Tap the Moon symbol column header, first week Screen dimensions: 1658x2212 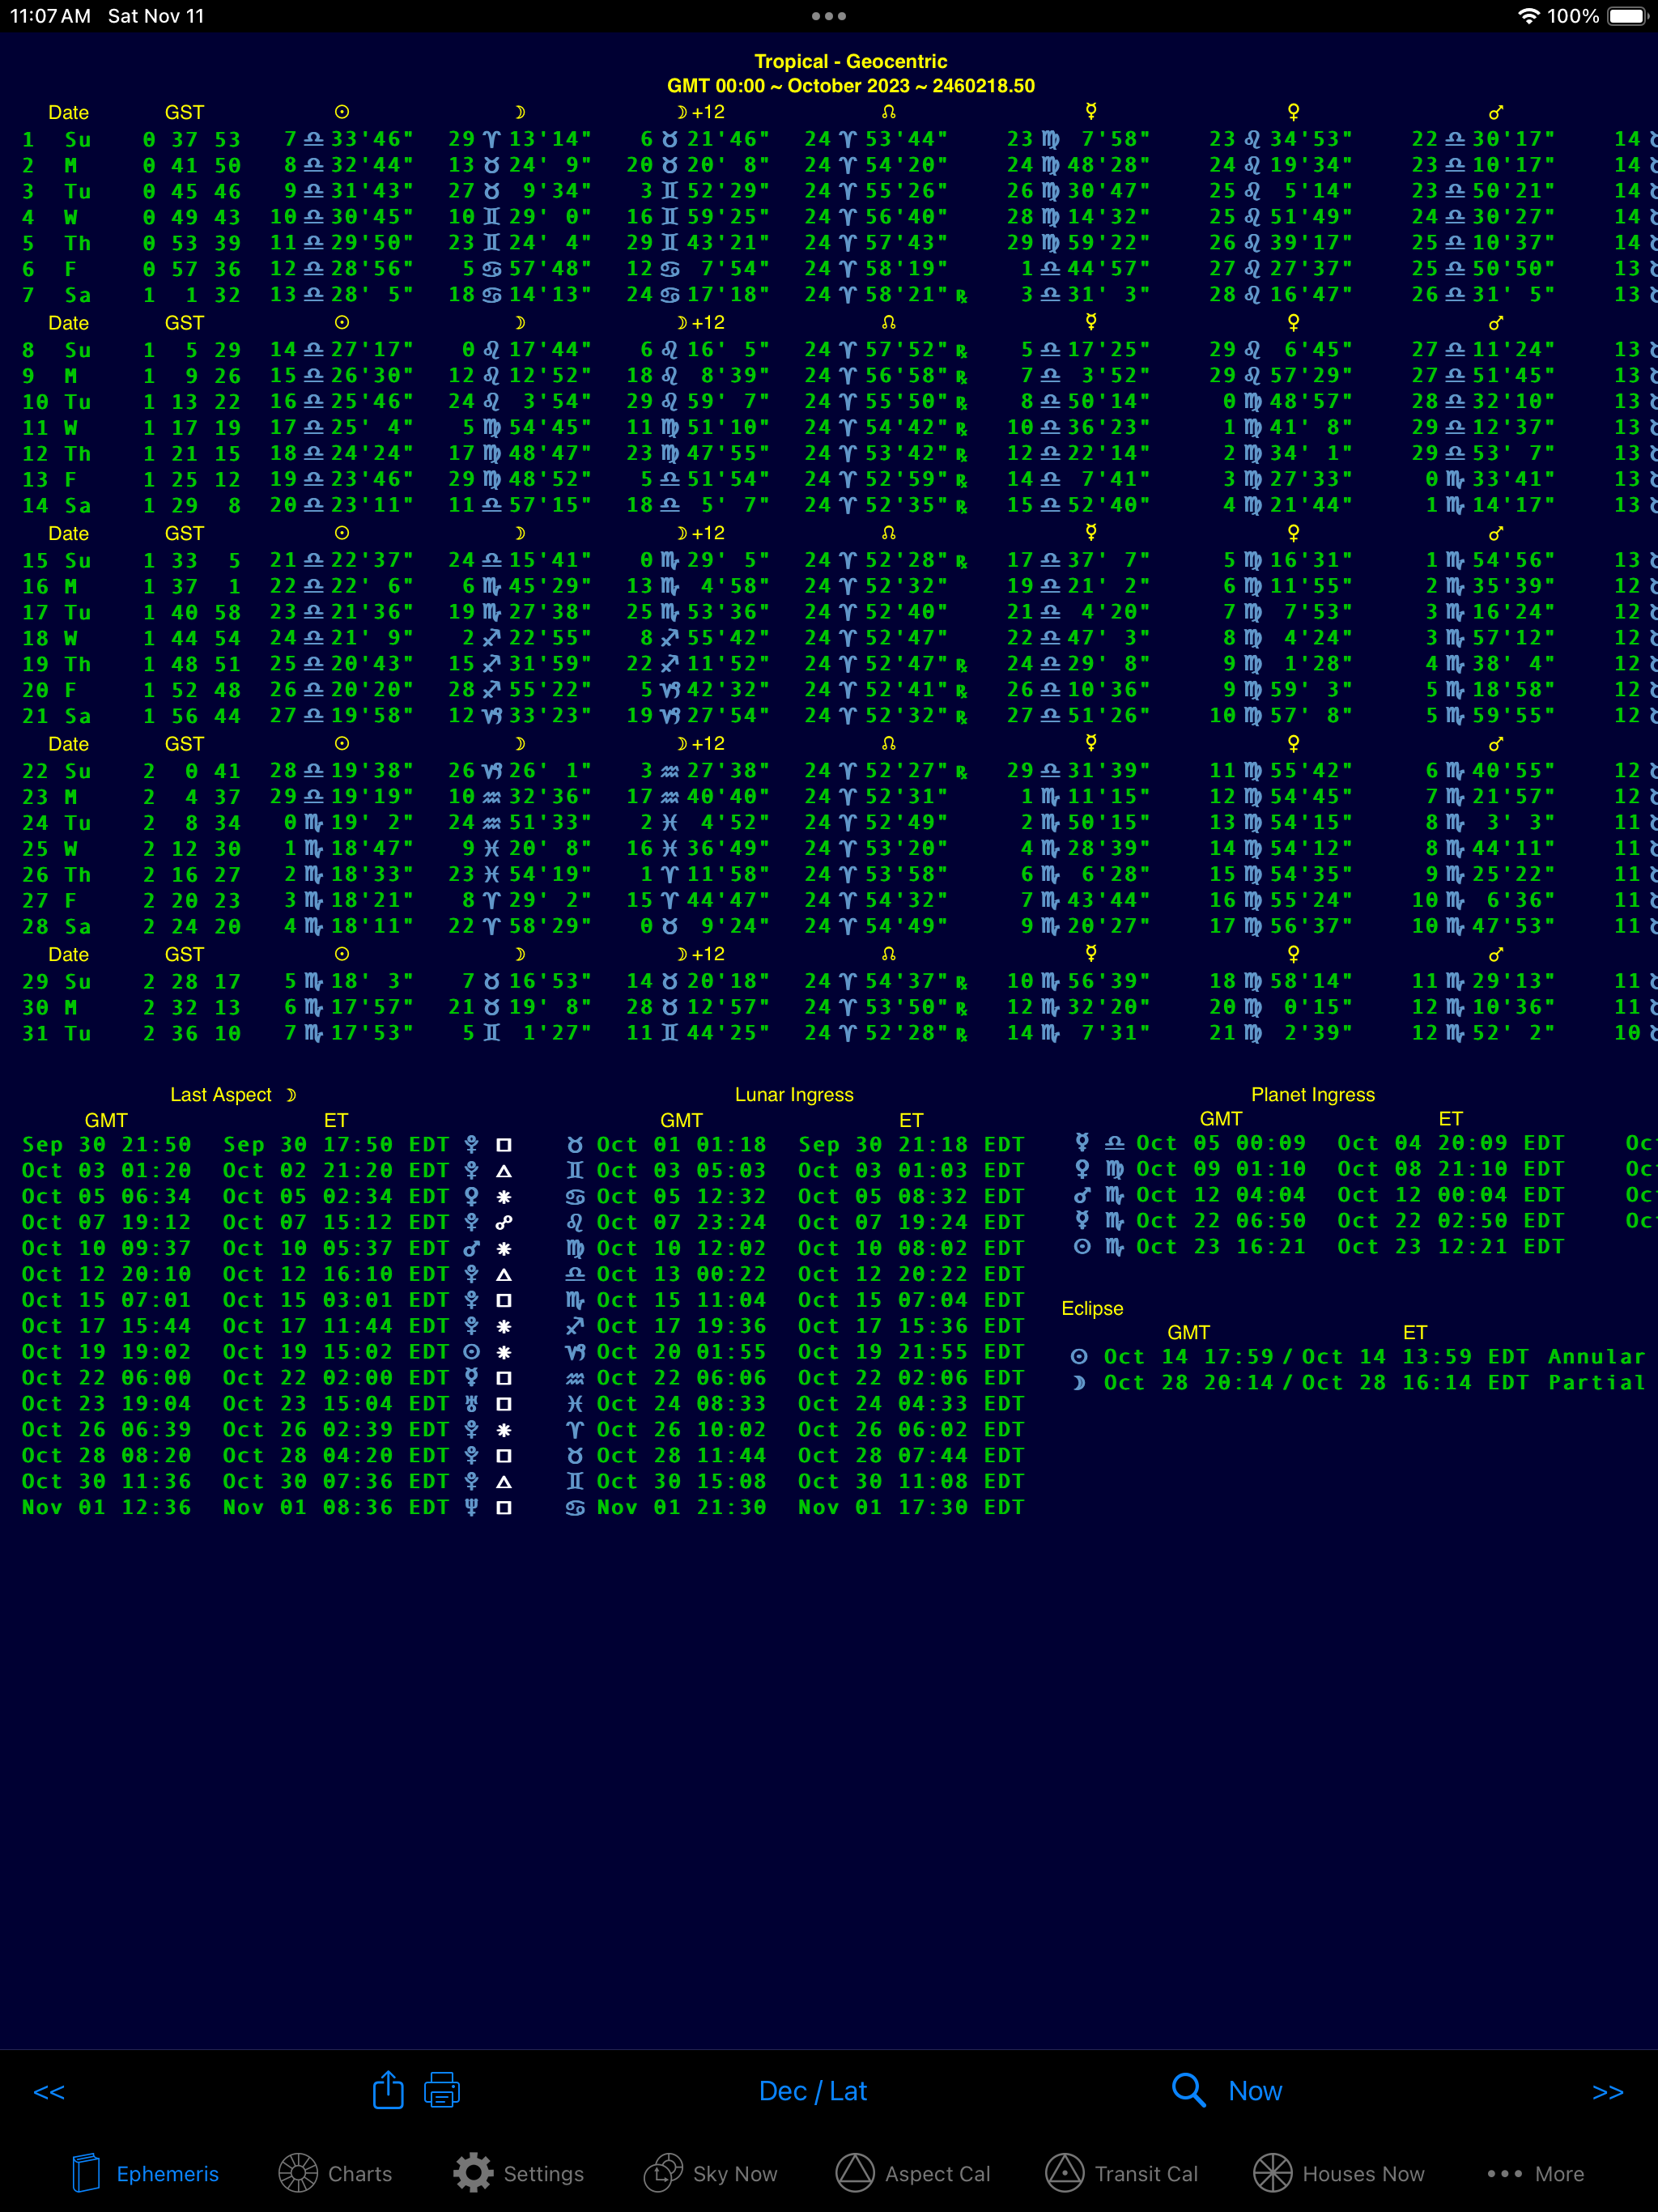tap(520, 112)
